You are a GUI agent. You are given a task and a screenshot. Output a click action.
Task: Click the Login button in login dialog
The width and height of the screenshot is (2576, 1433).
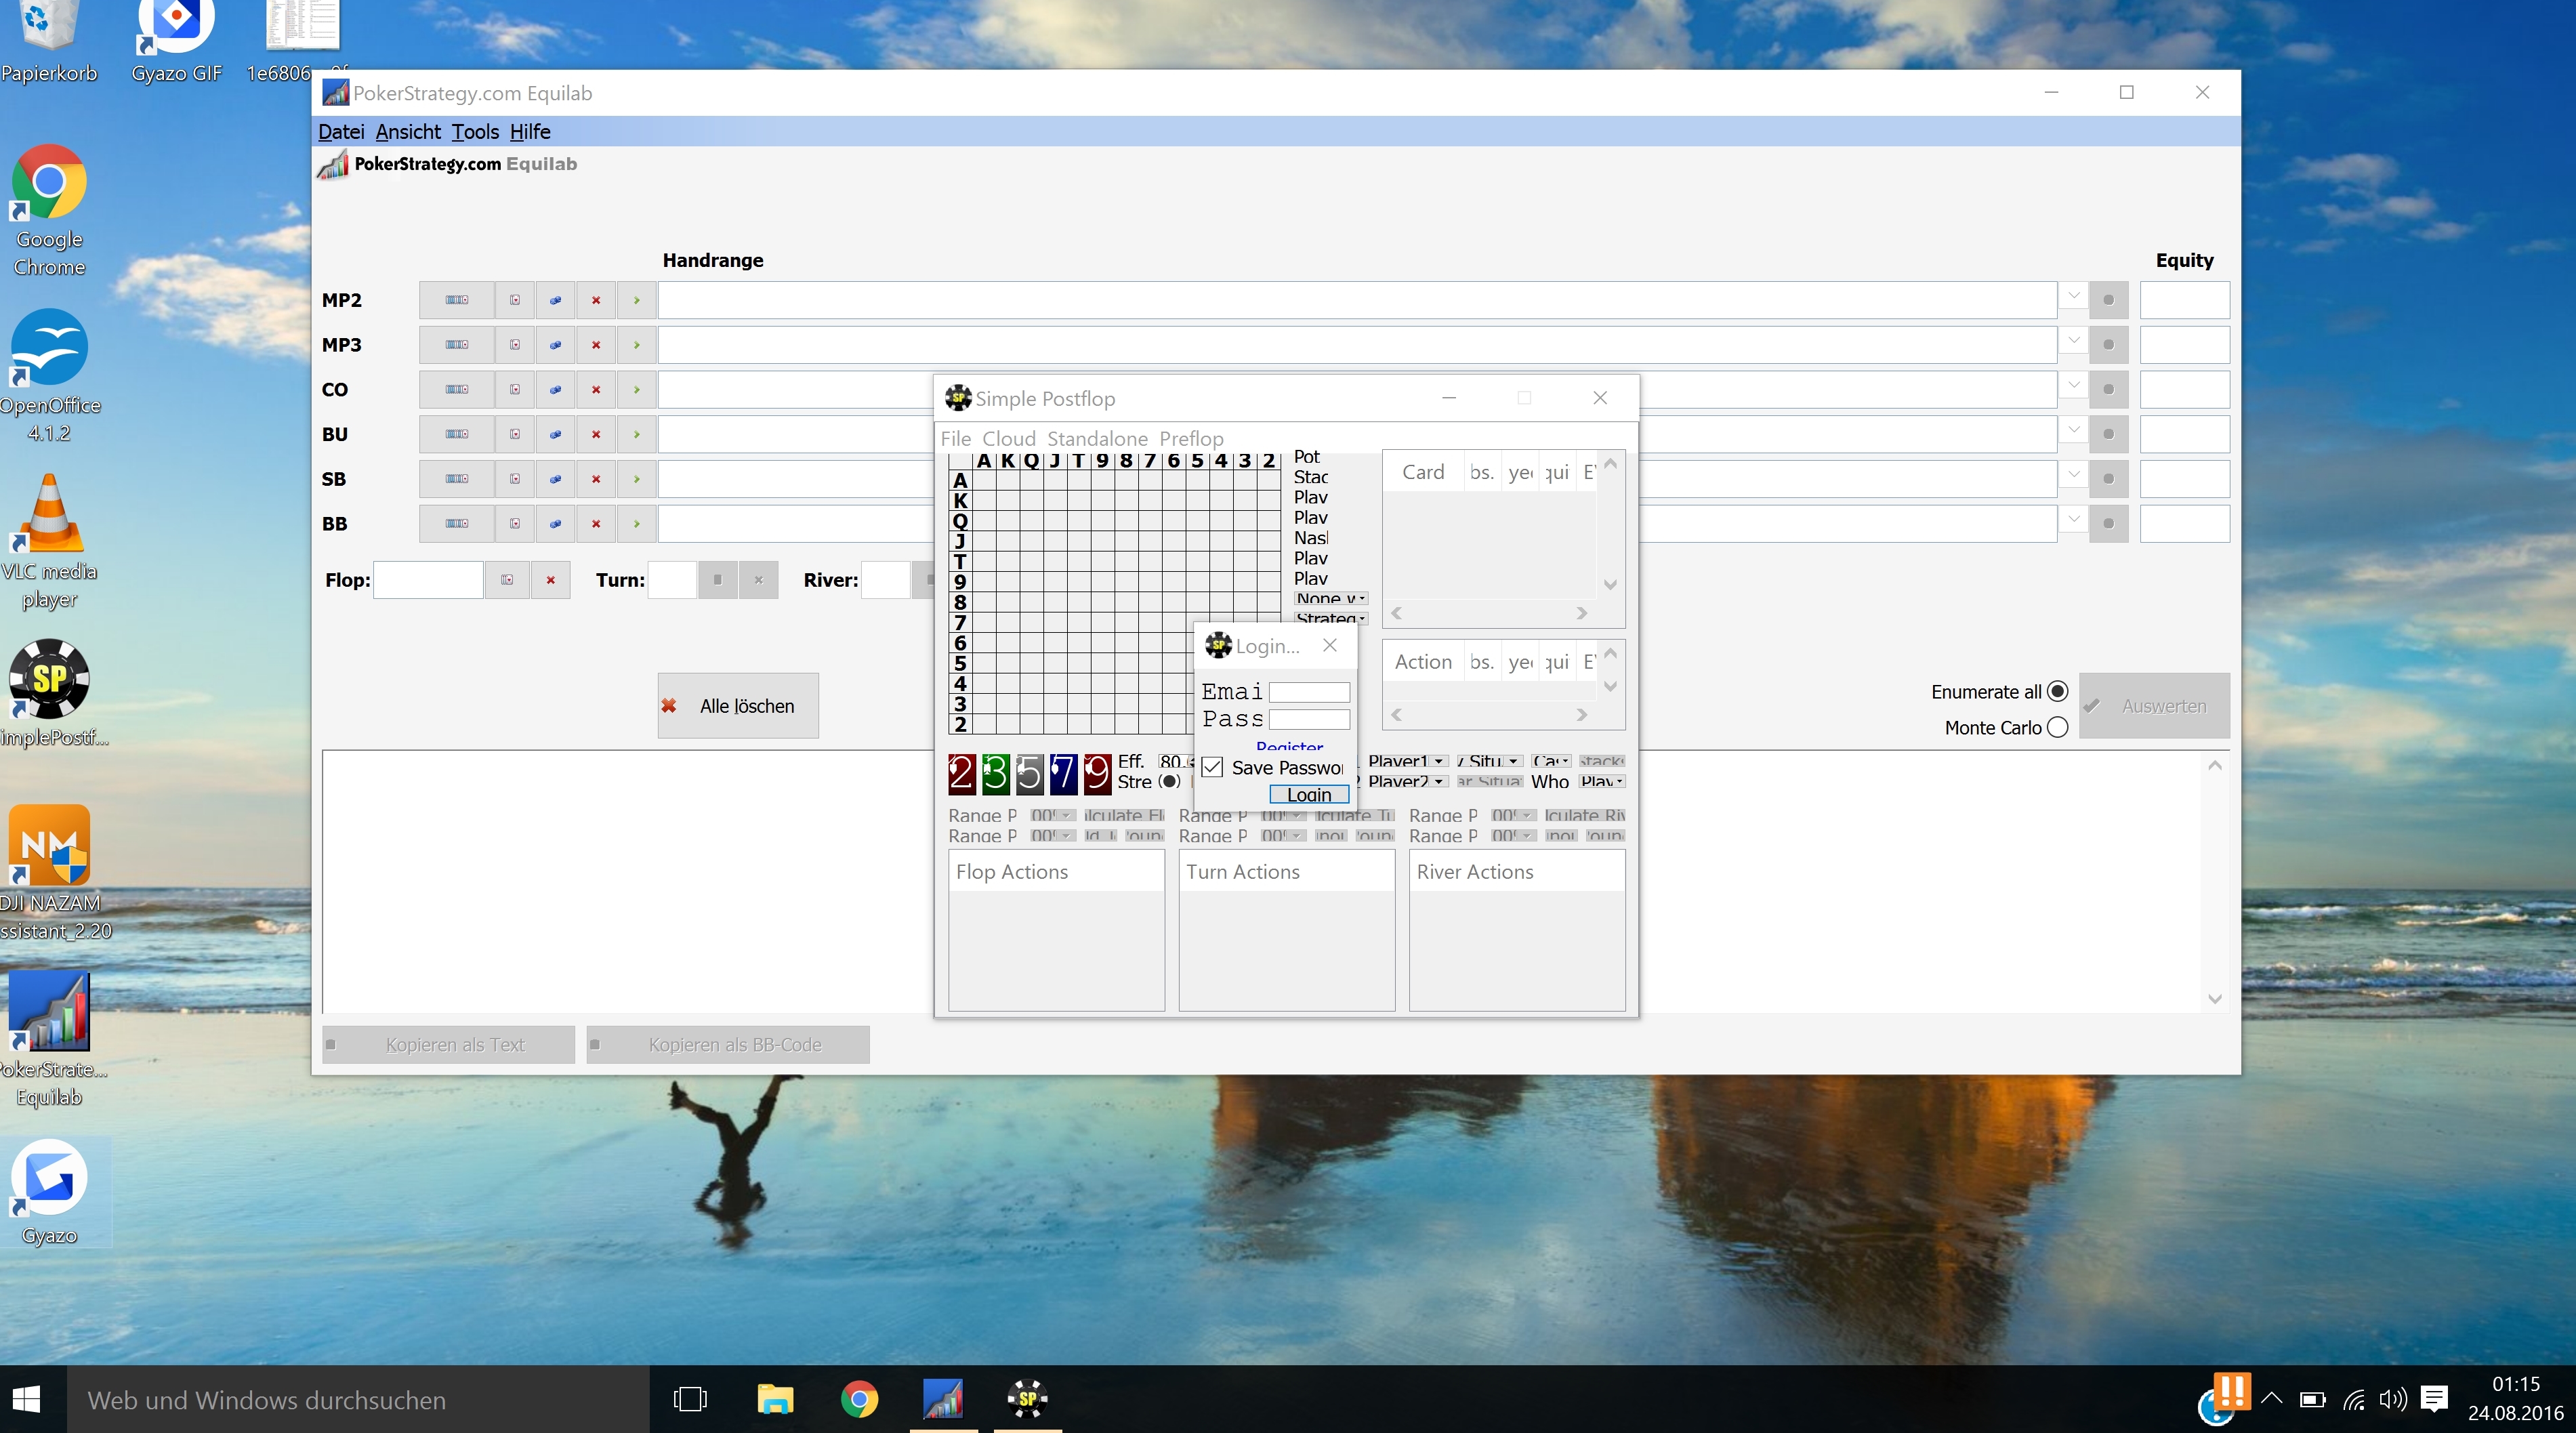1309,795
